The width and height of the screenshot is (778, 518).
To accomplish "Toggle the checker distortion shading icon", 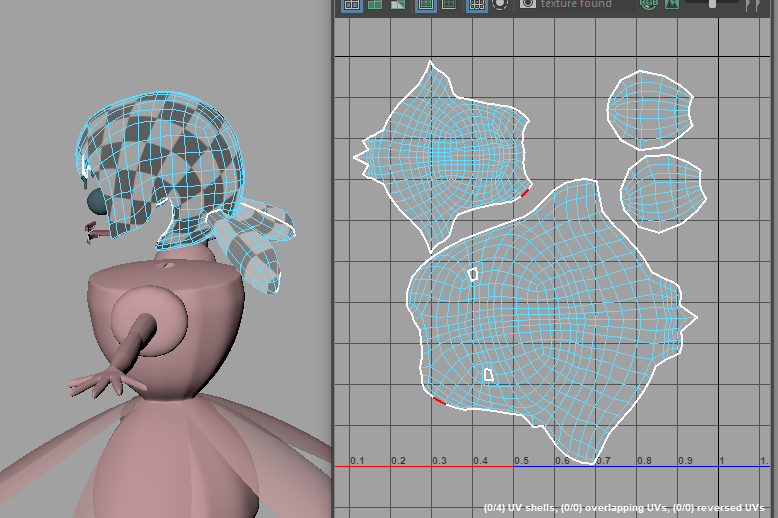I will tap(398, 5).
